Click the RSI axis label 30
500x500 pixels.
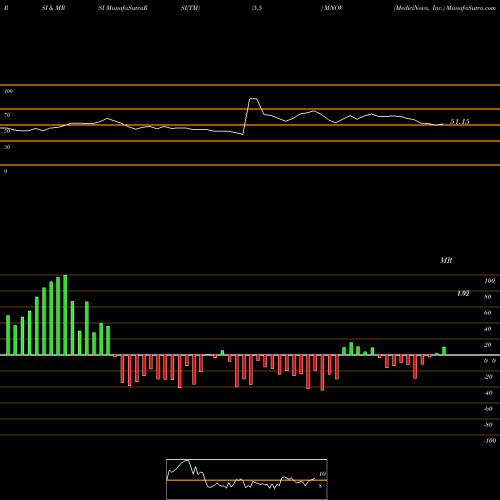7,147
